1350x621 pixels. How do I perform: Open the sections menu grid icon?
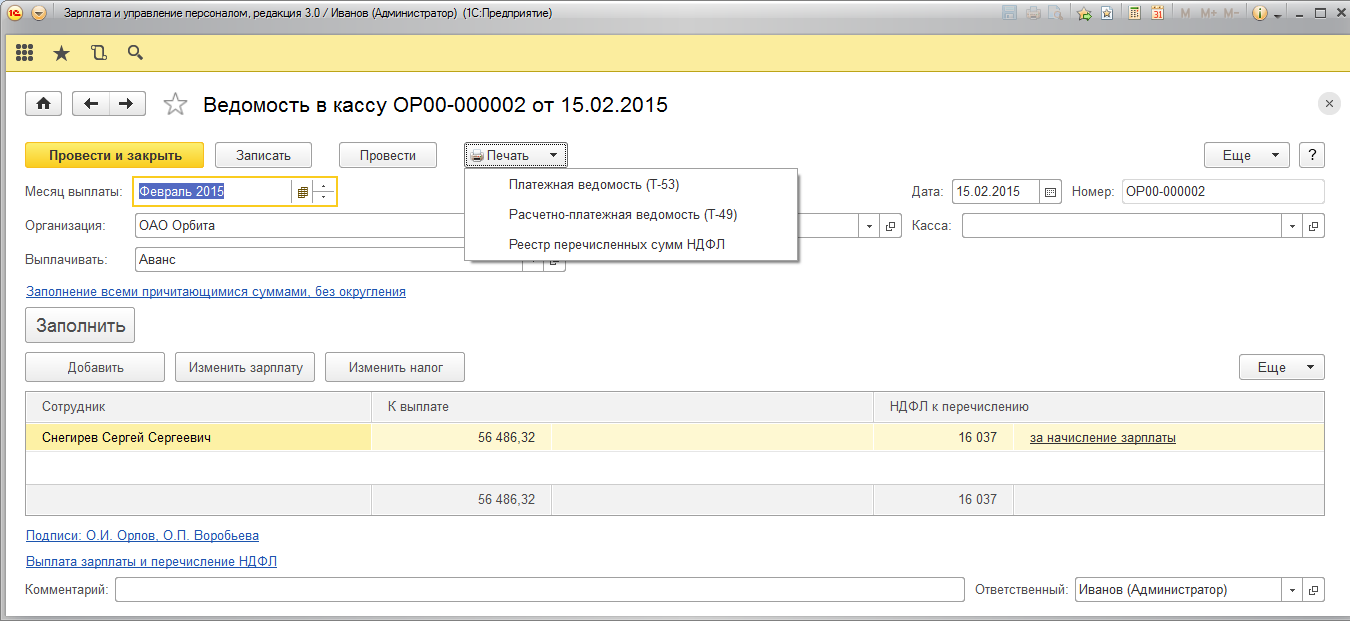click(24, 53)
